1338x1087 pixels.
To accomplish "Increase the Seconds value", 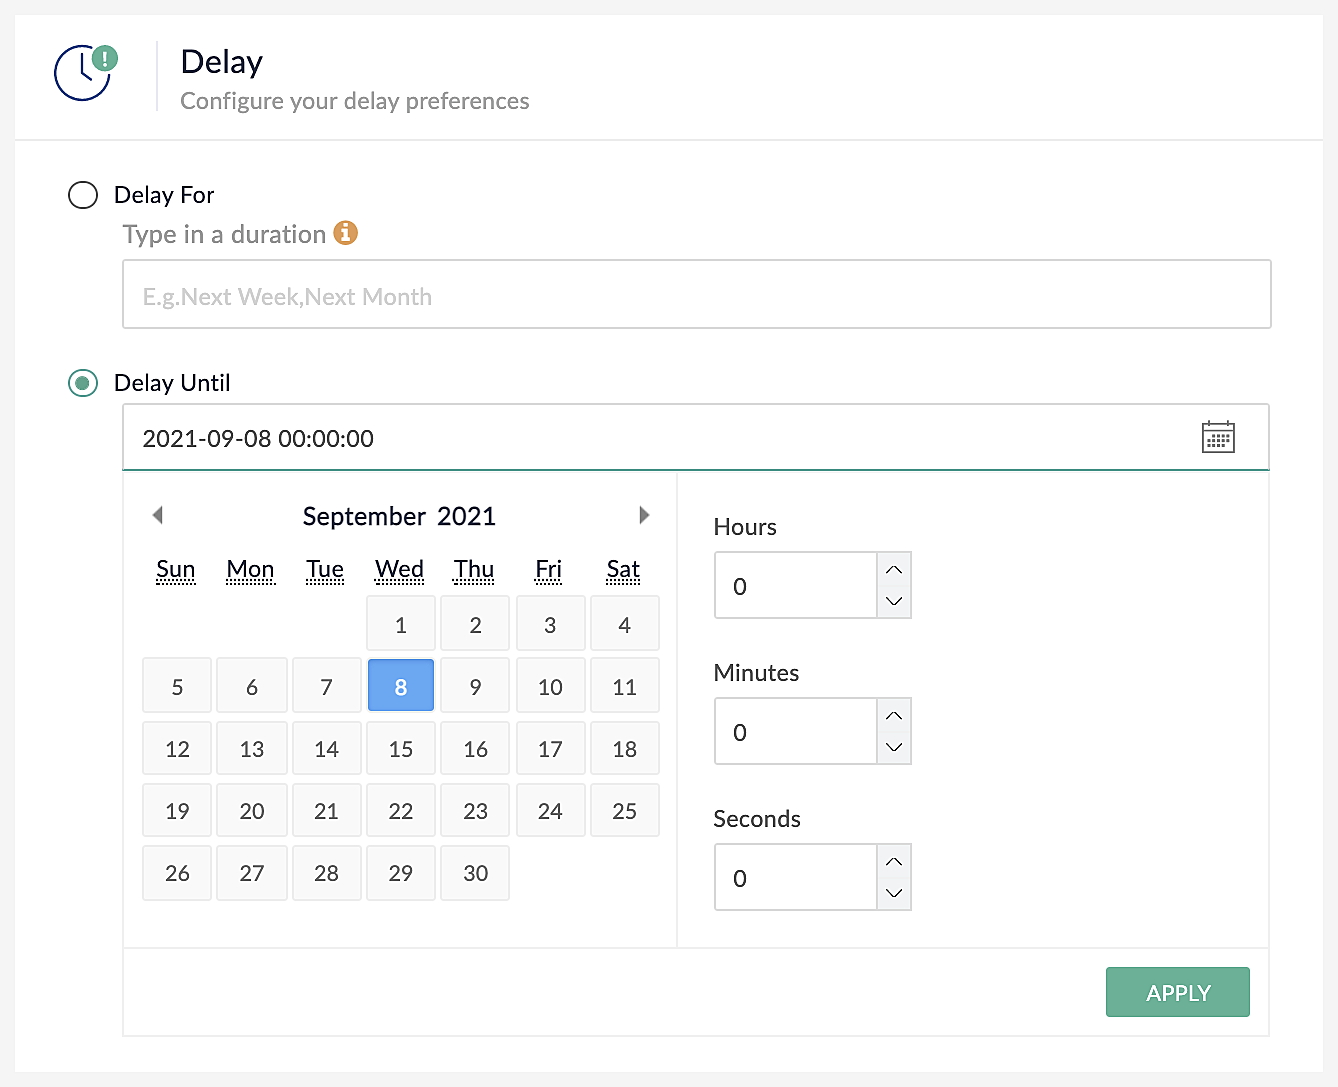I will (894, 861).
